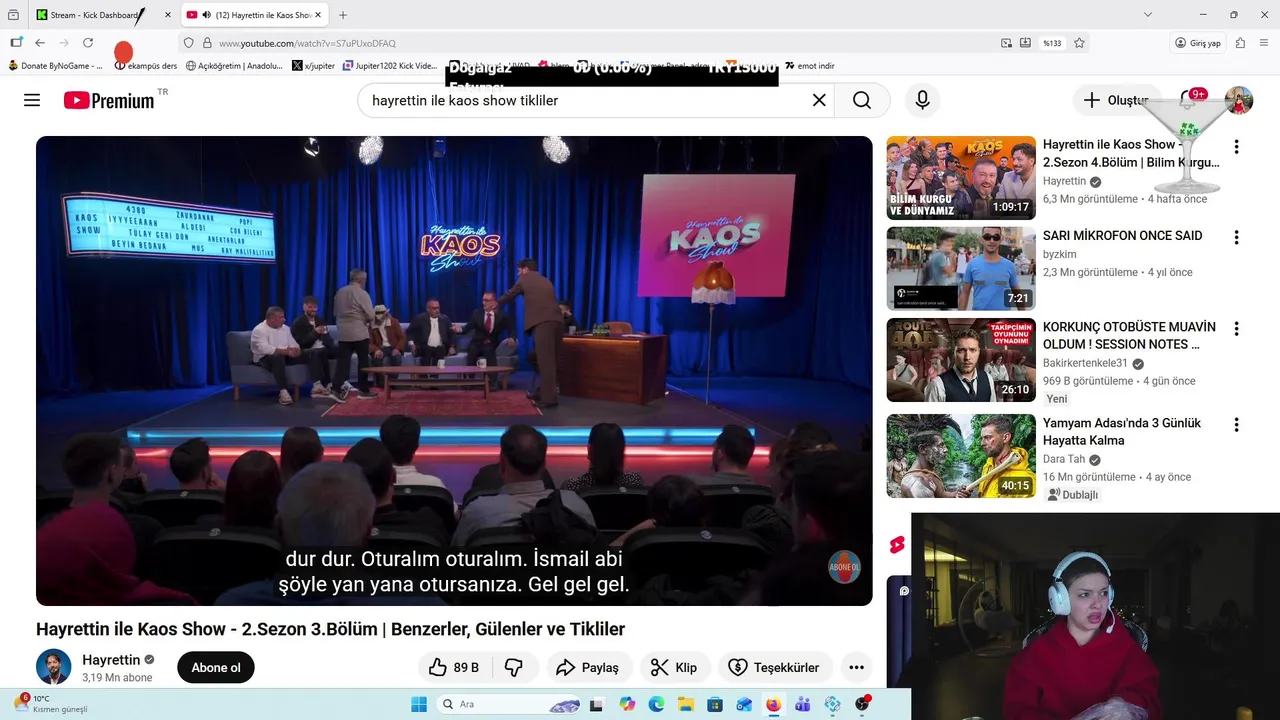Open Microsoft Teams from the taskbar

click(803, 704)
